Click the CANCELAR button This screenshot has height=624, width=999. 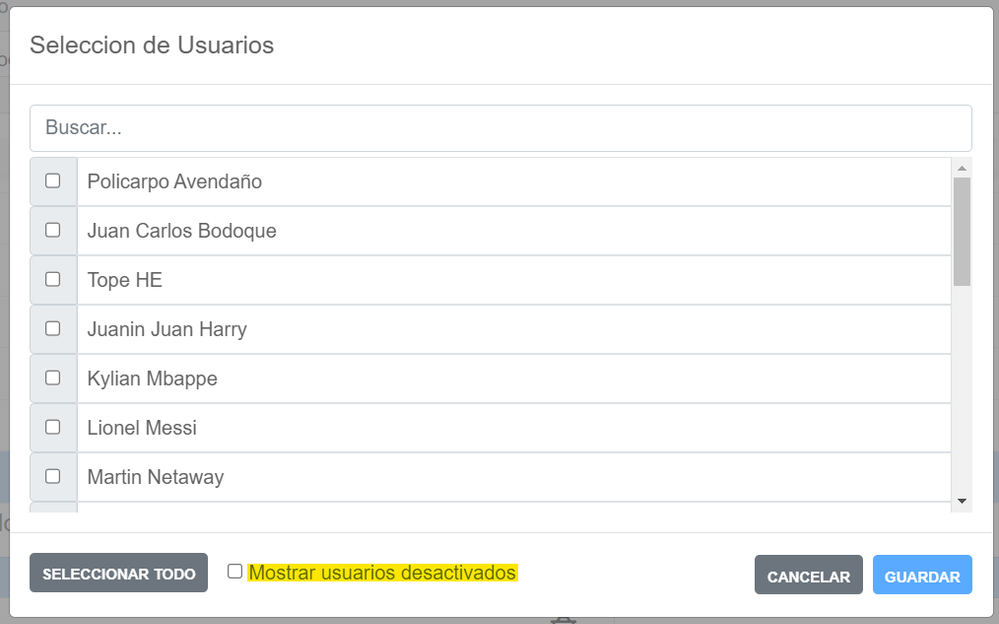click(808, 576)
